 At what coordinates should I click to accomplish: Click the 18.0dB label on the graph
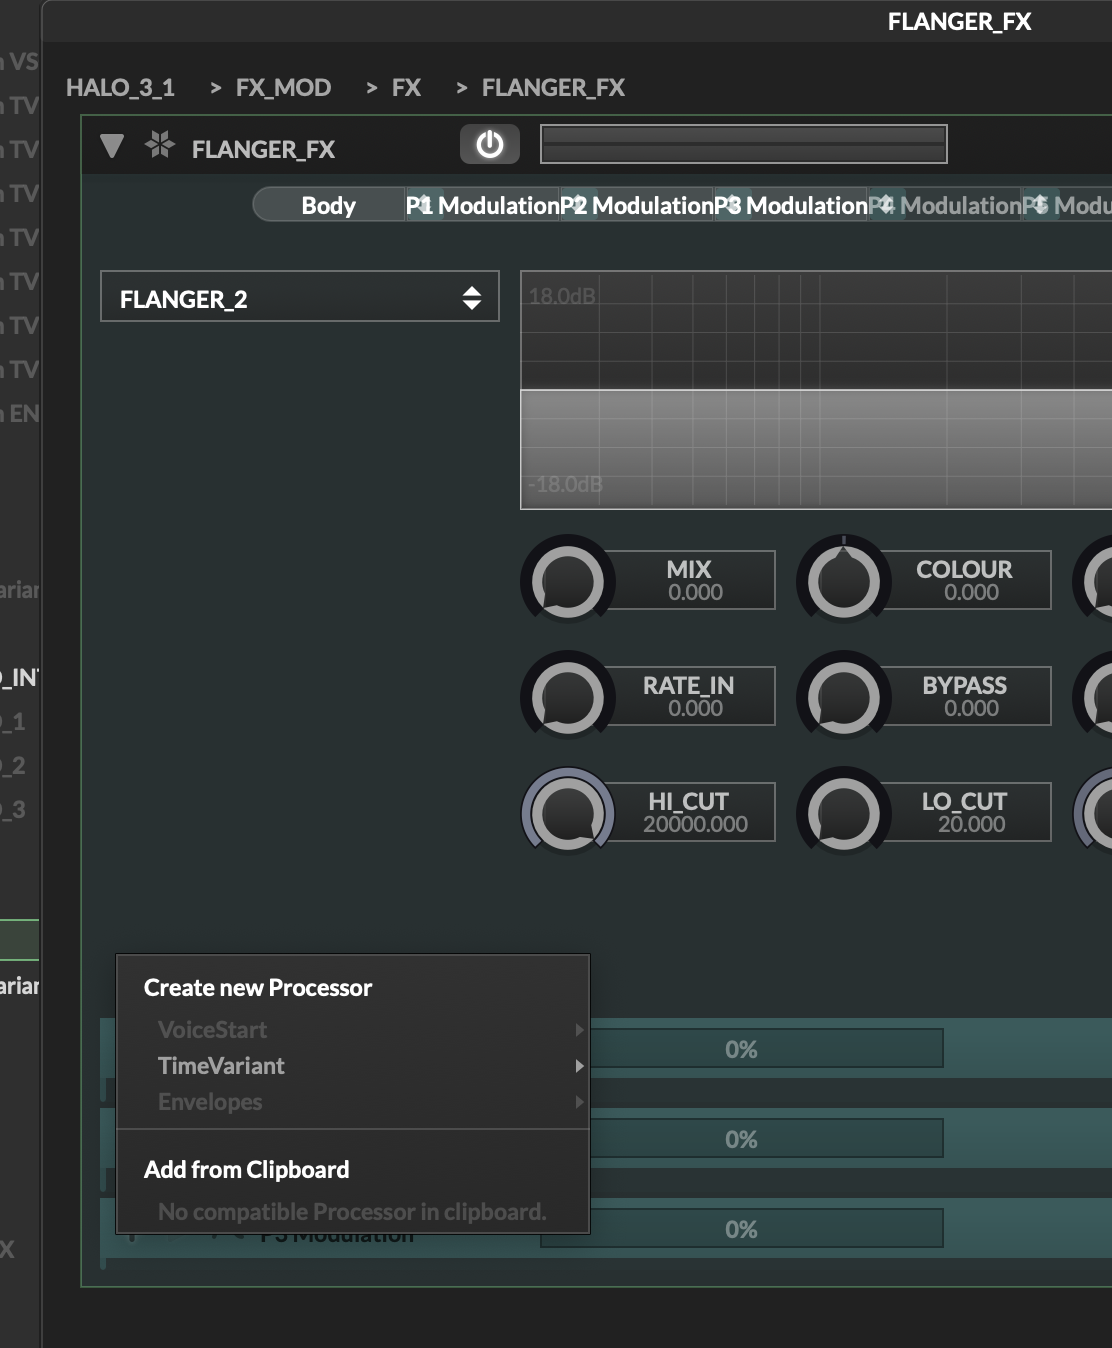tap(562, 296)
